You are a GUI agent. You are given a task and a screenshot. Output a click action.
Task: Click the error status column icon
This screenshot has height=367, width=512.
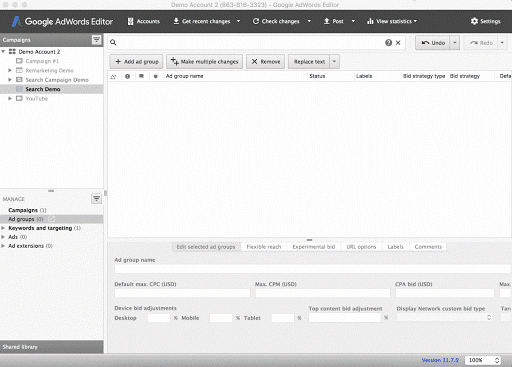pos(127,76)
